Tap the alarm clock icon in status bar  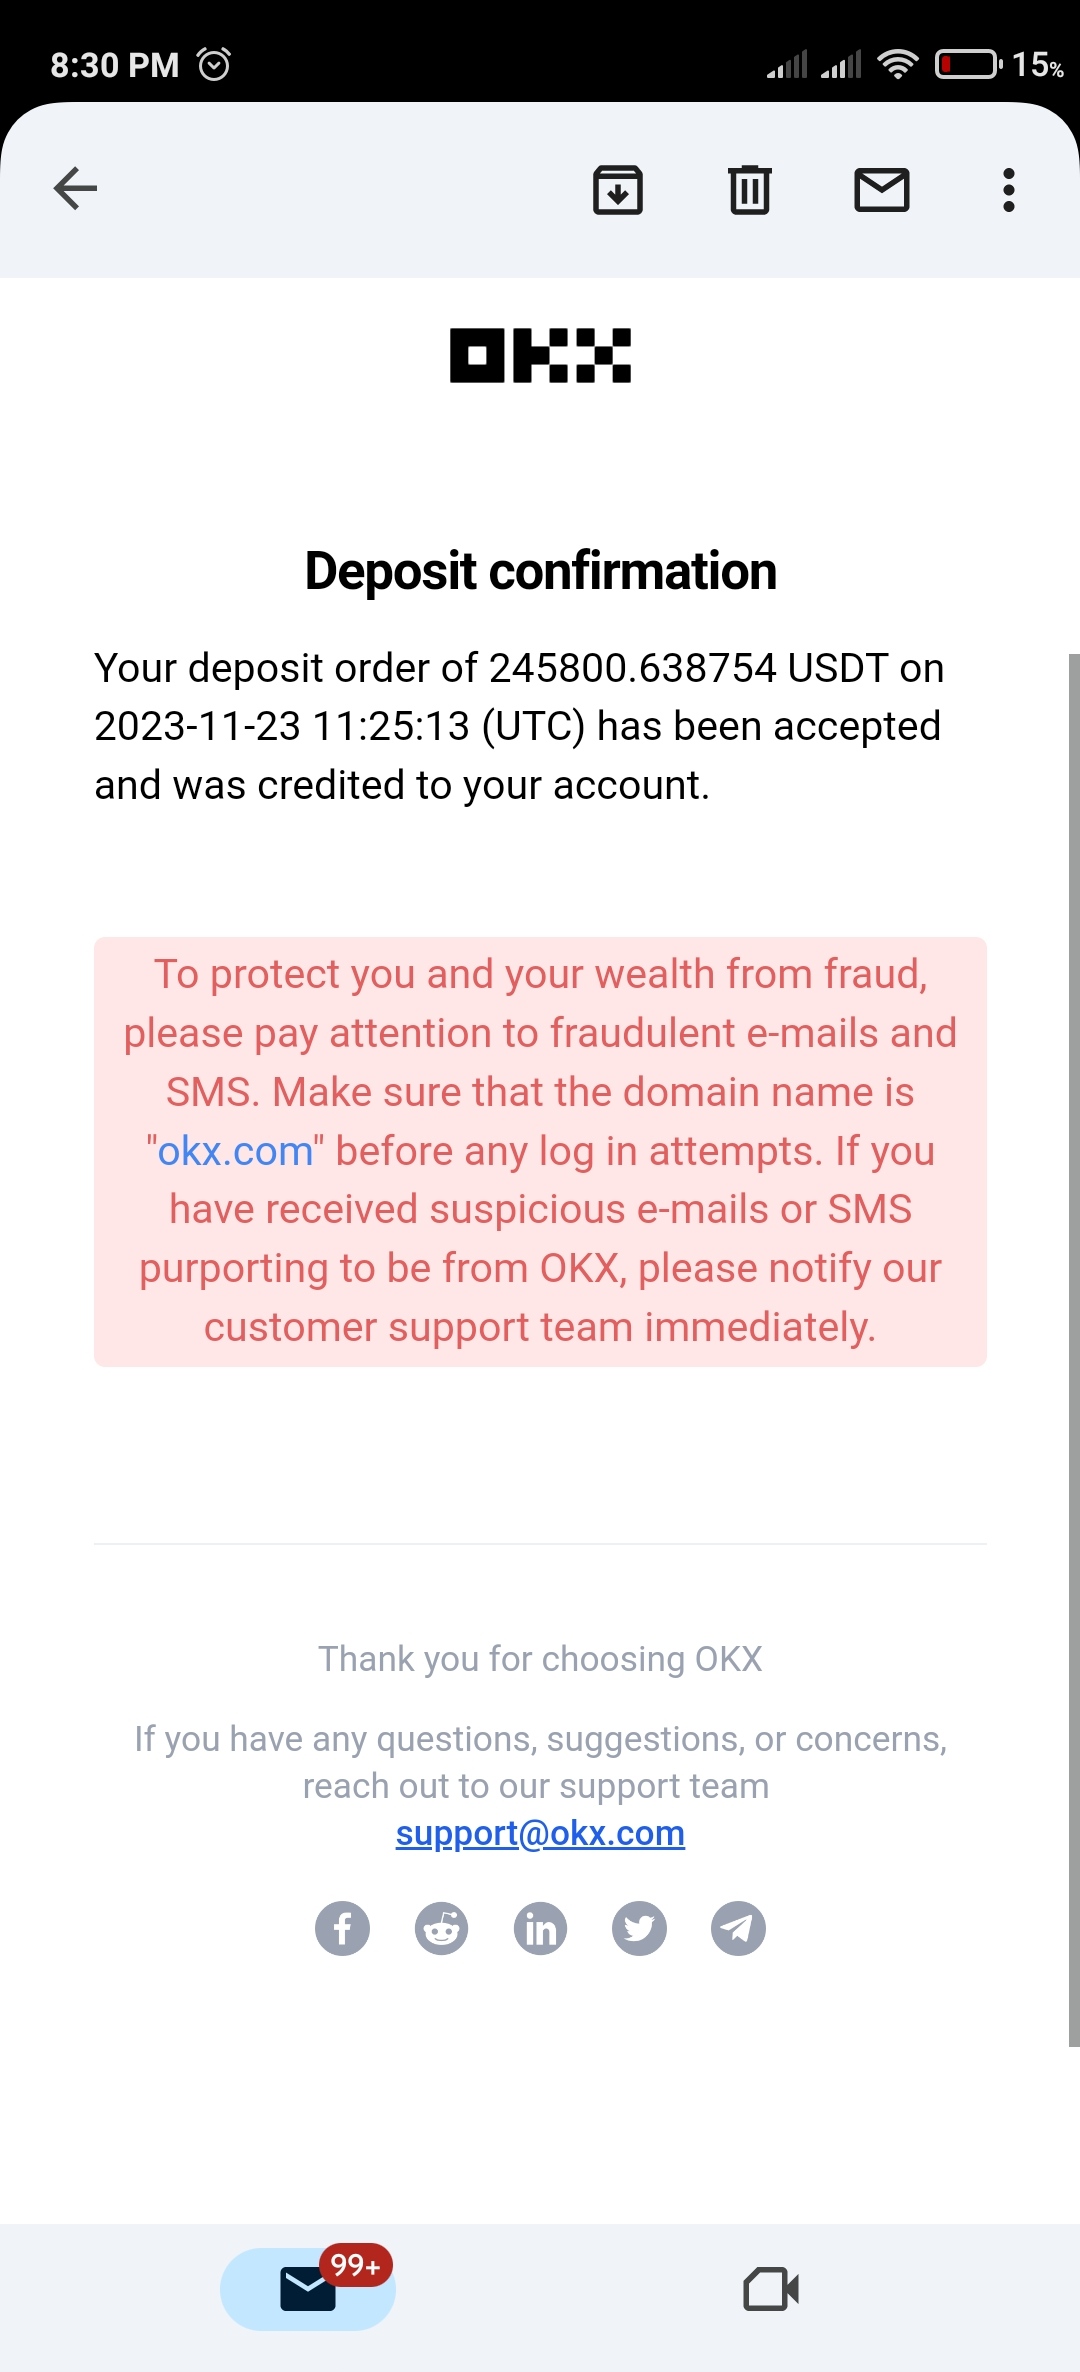tap(214, 64)
